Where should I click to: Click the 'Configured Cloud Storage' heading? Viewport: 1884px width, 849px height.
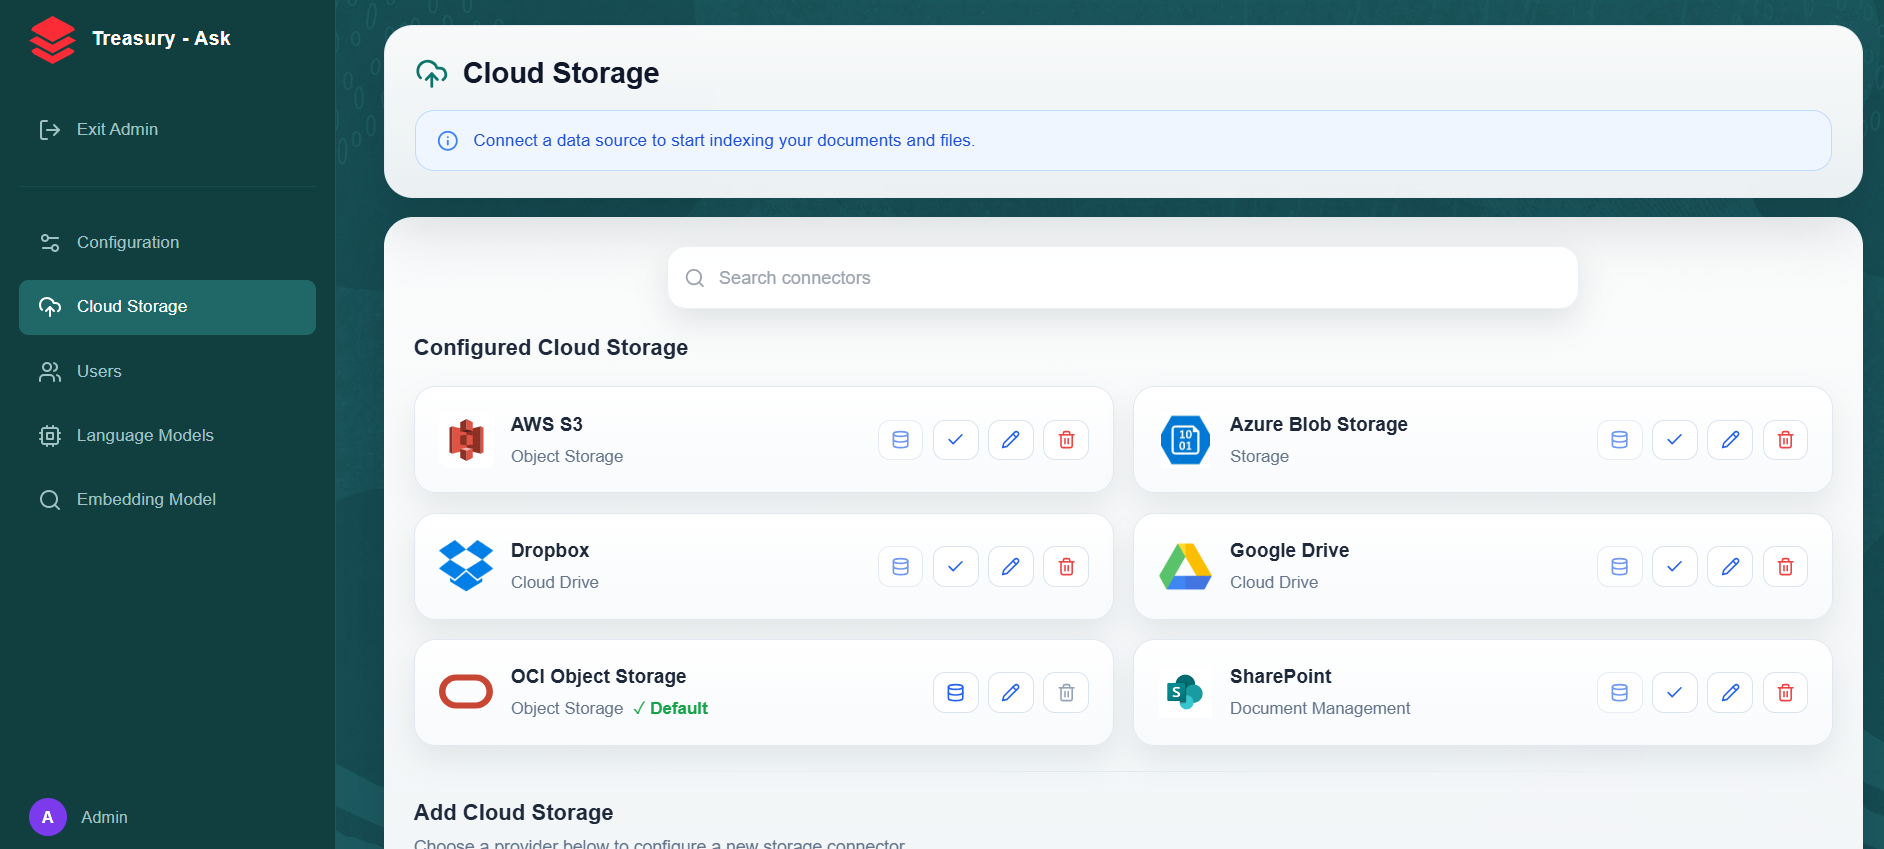[551, 348]
